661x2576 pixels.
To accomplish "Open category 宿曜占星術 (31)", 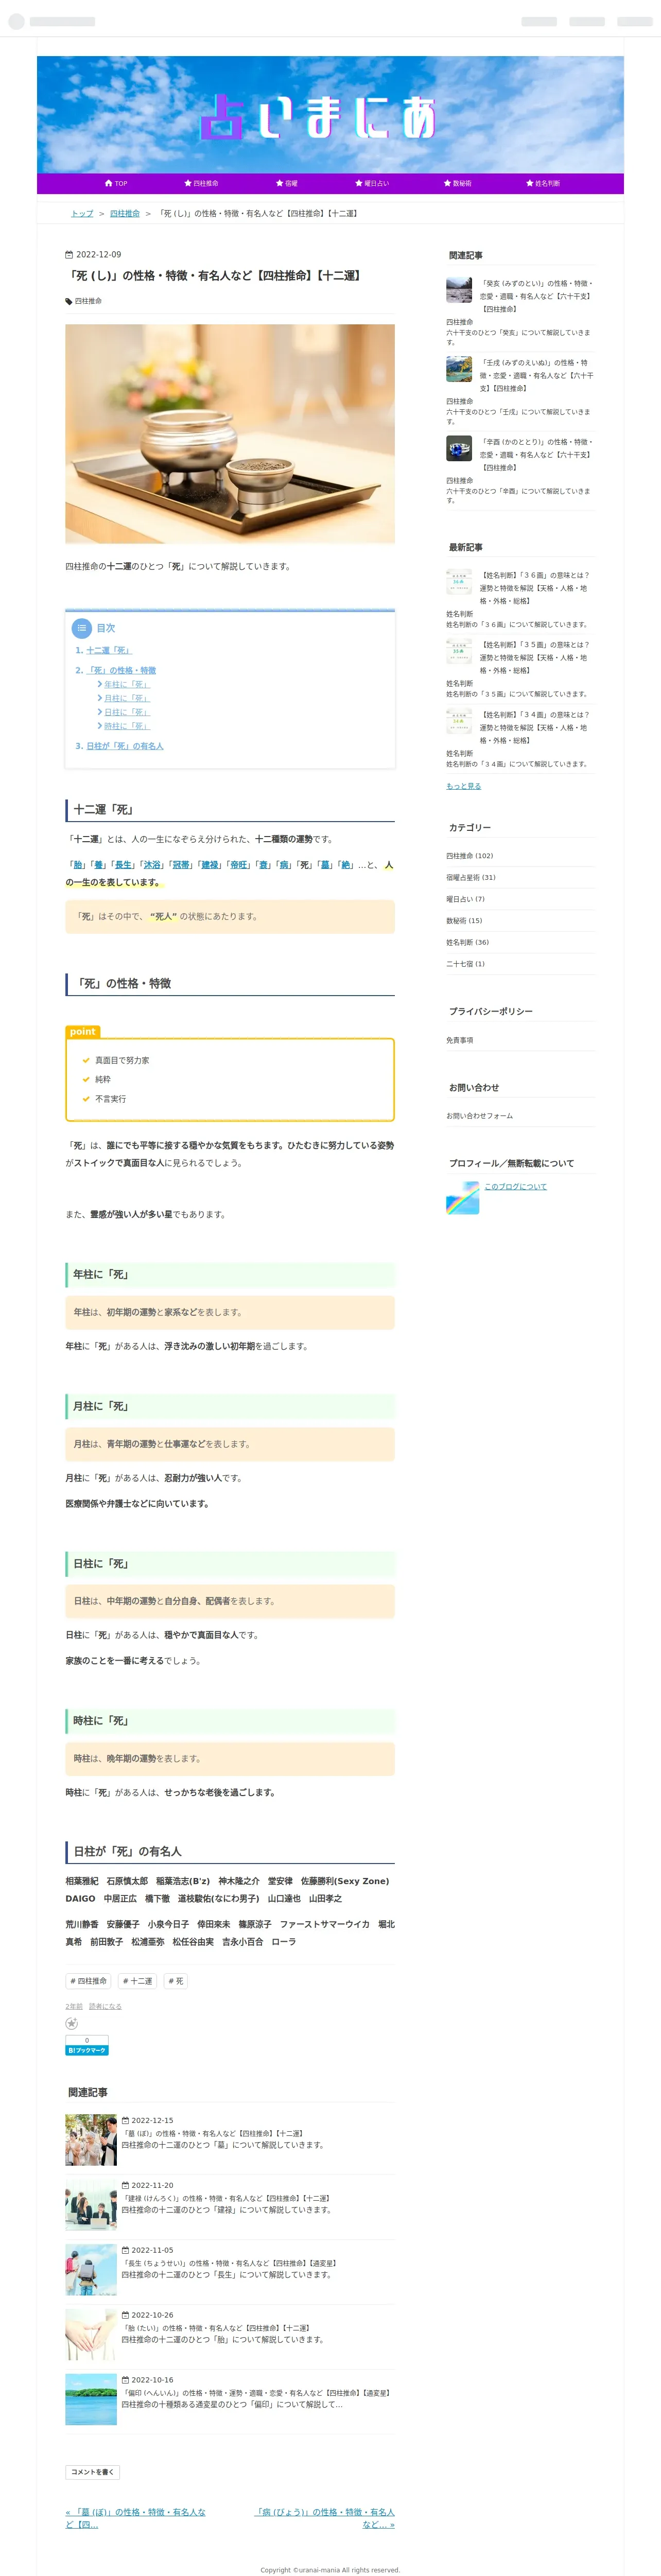I will (x=470, y=878).
